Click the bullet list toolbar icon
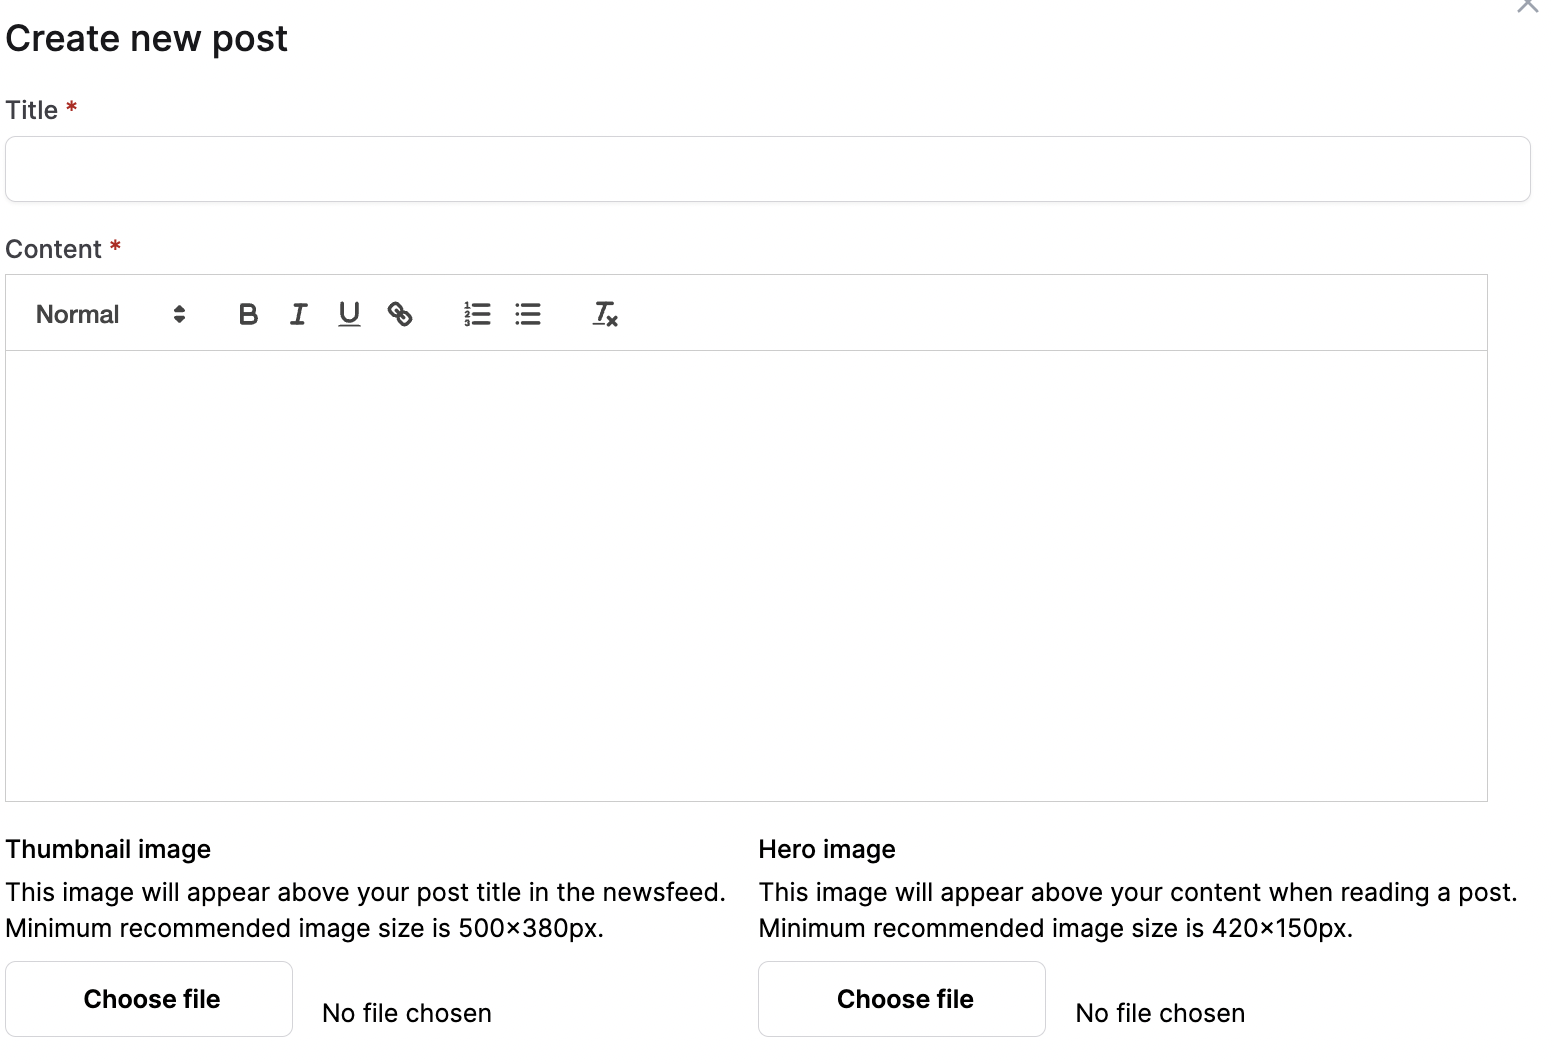This screenshot has width=1554, height=1064. click(528, 314)
